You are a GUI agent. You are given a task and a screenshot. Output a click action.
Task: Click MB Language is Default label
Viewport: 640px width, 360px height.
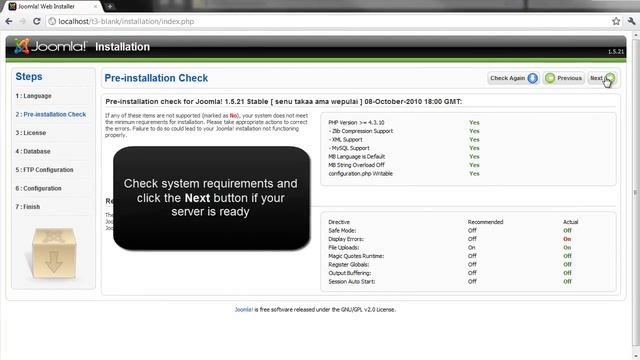coord(356,156)
